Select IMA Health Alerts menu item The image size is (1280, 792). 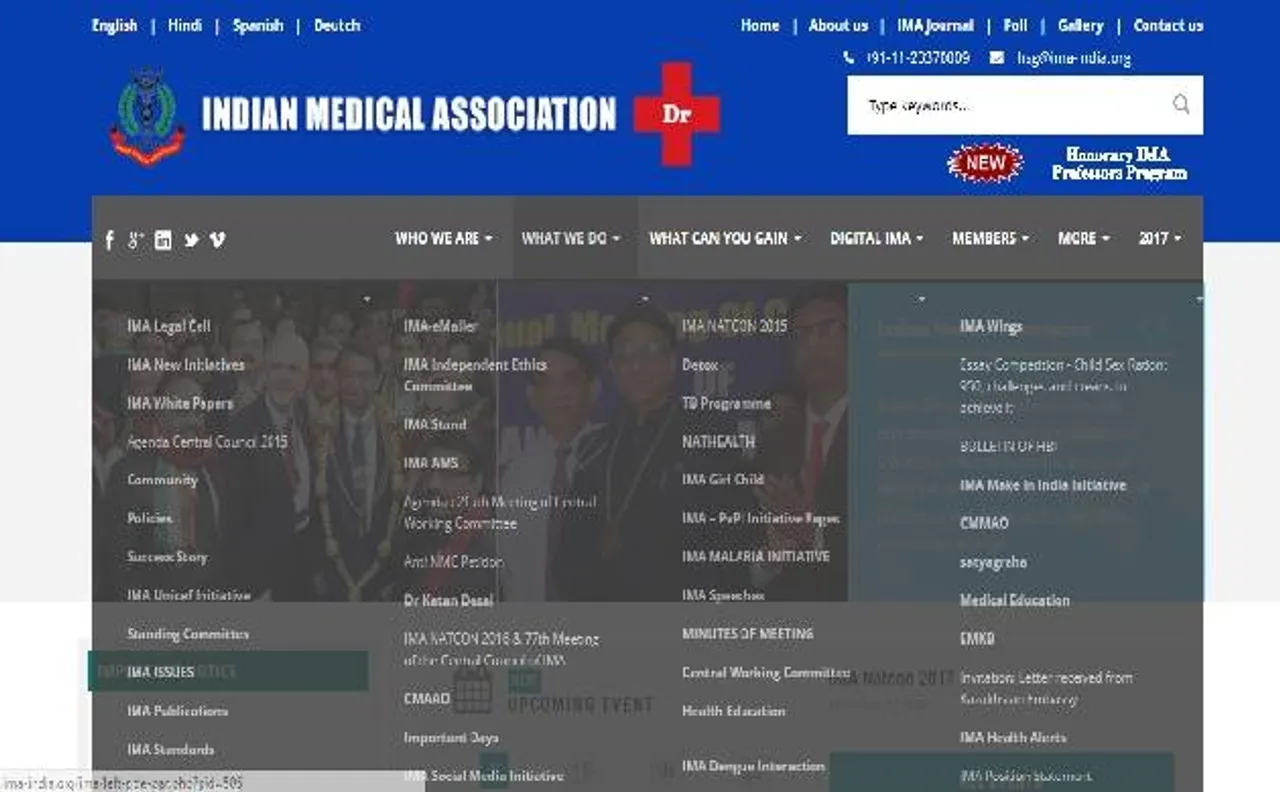tap(1012, 737)
